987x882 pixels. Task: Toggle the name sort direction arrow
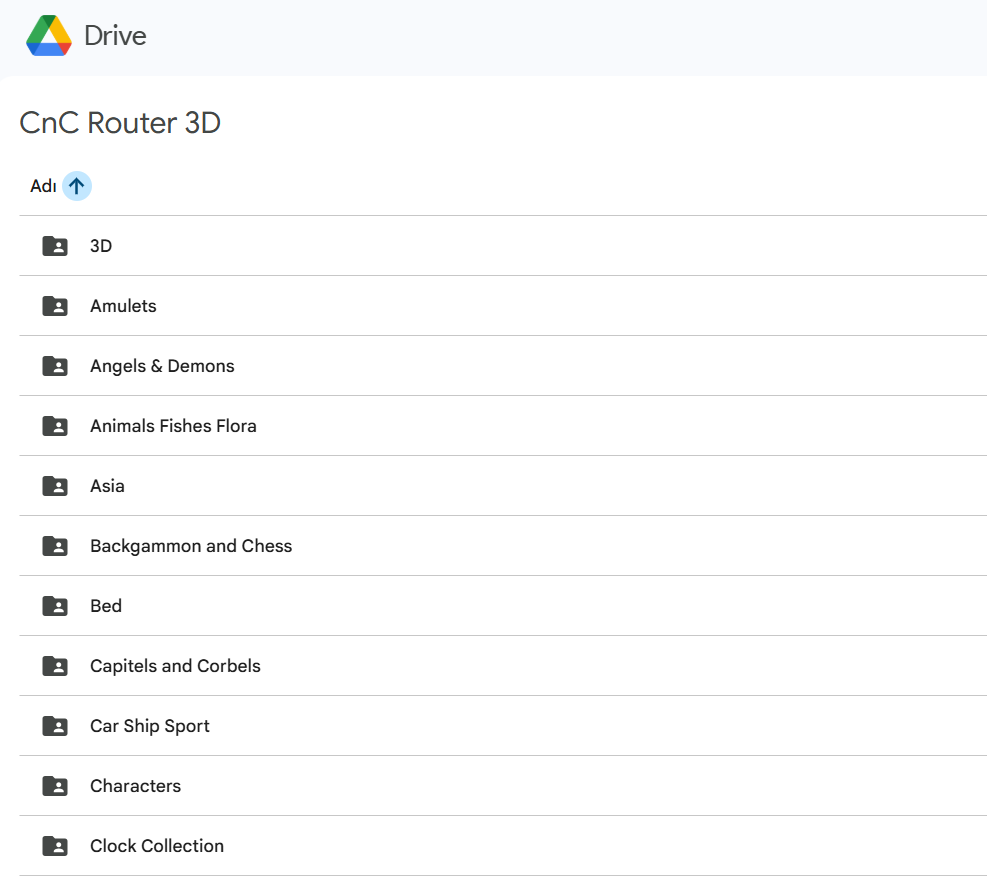77,186
